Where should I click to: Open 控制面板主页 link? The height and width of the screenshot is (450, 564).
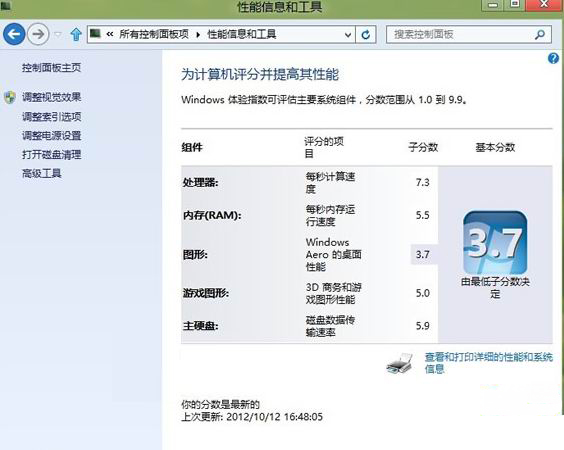tap(51, 68)
